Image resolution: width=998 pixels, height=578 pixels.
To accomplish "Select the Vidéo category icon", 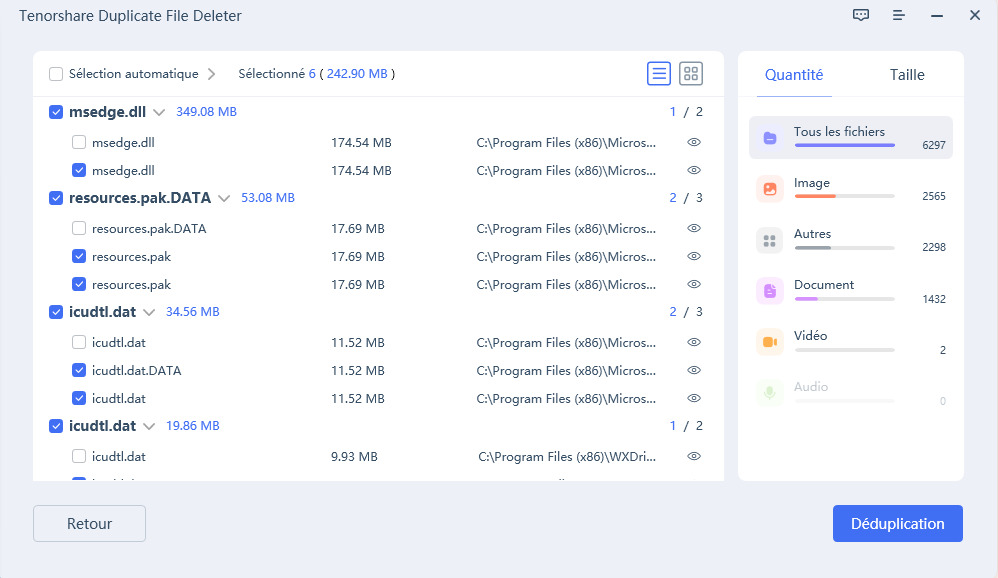I will [770, 342].
